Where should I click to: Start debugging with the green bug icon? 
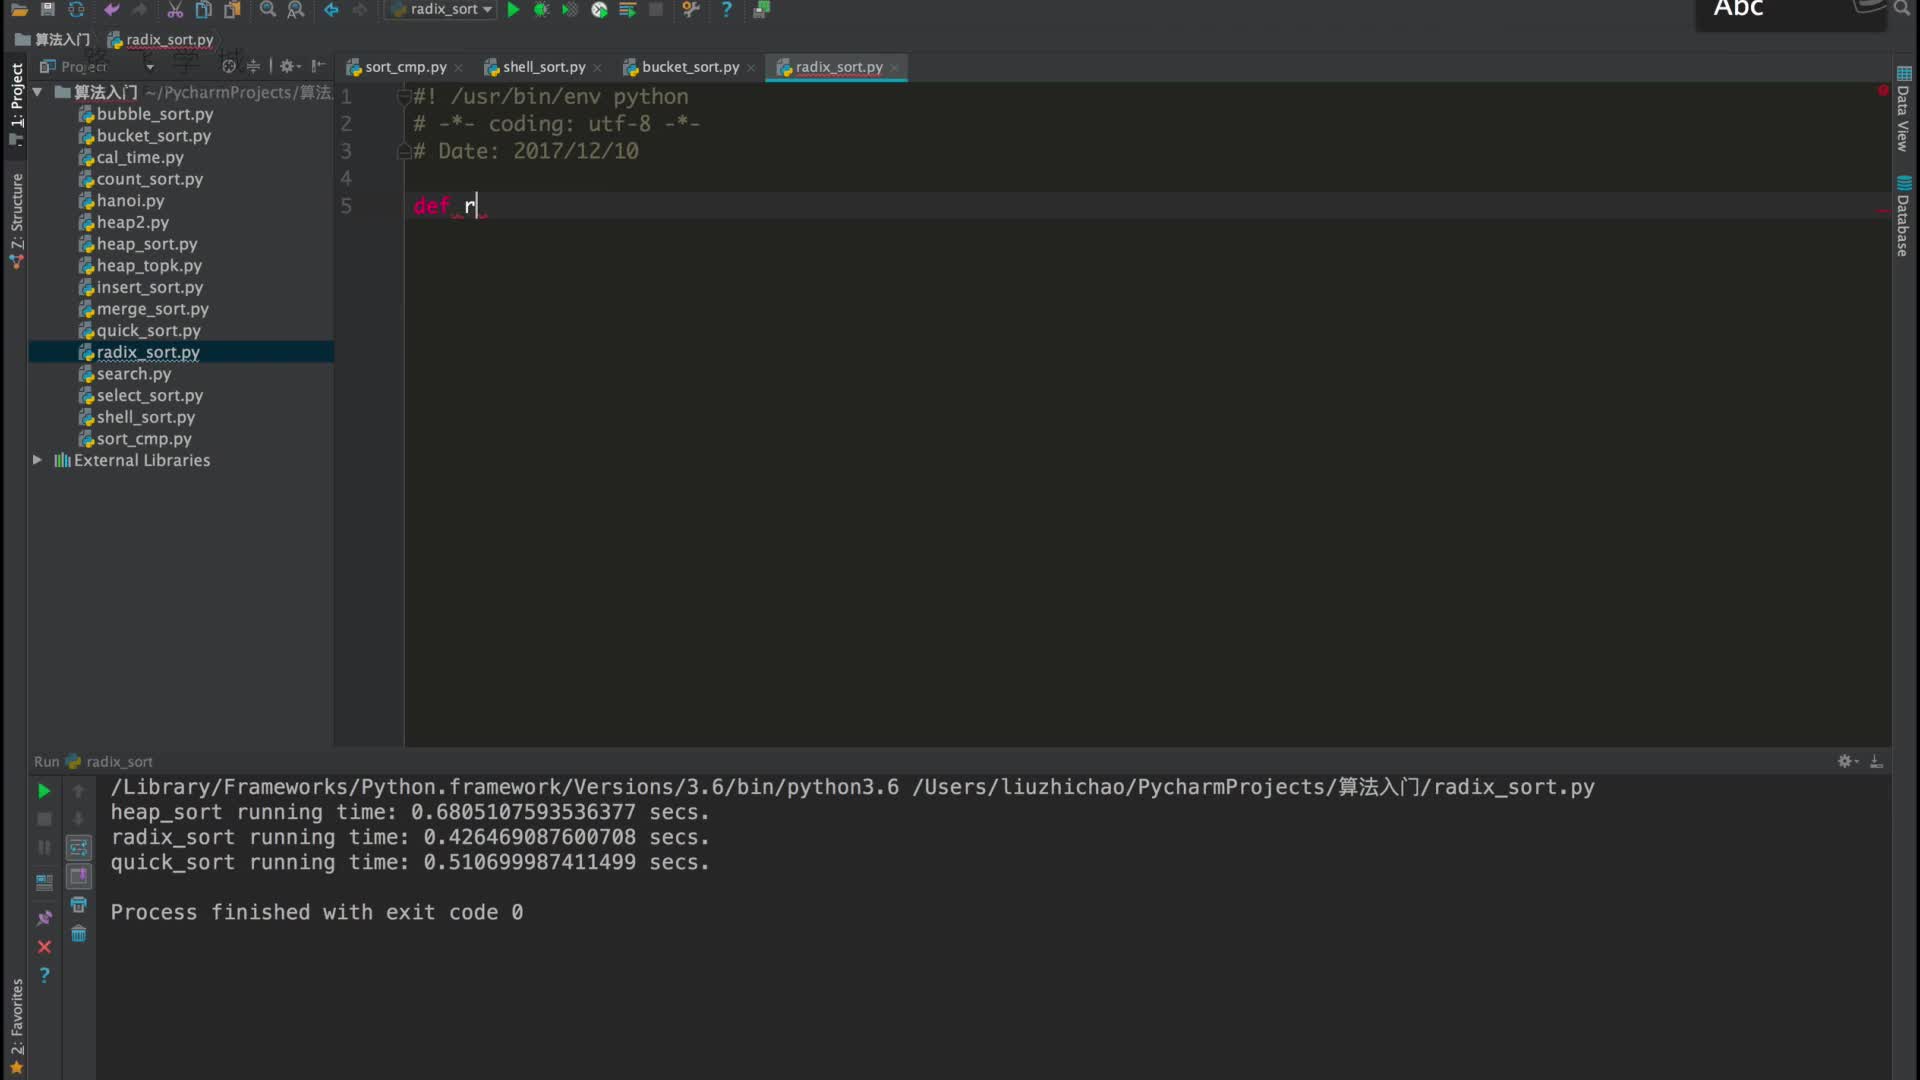541,9
